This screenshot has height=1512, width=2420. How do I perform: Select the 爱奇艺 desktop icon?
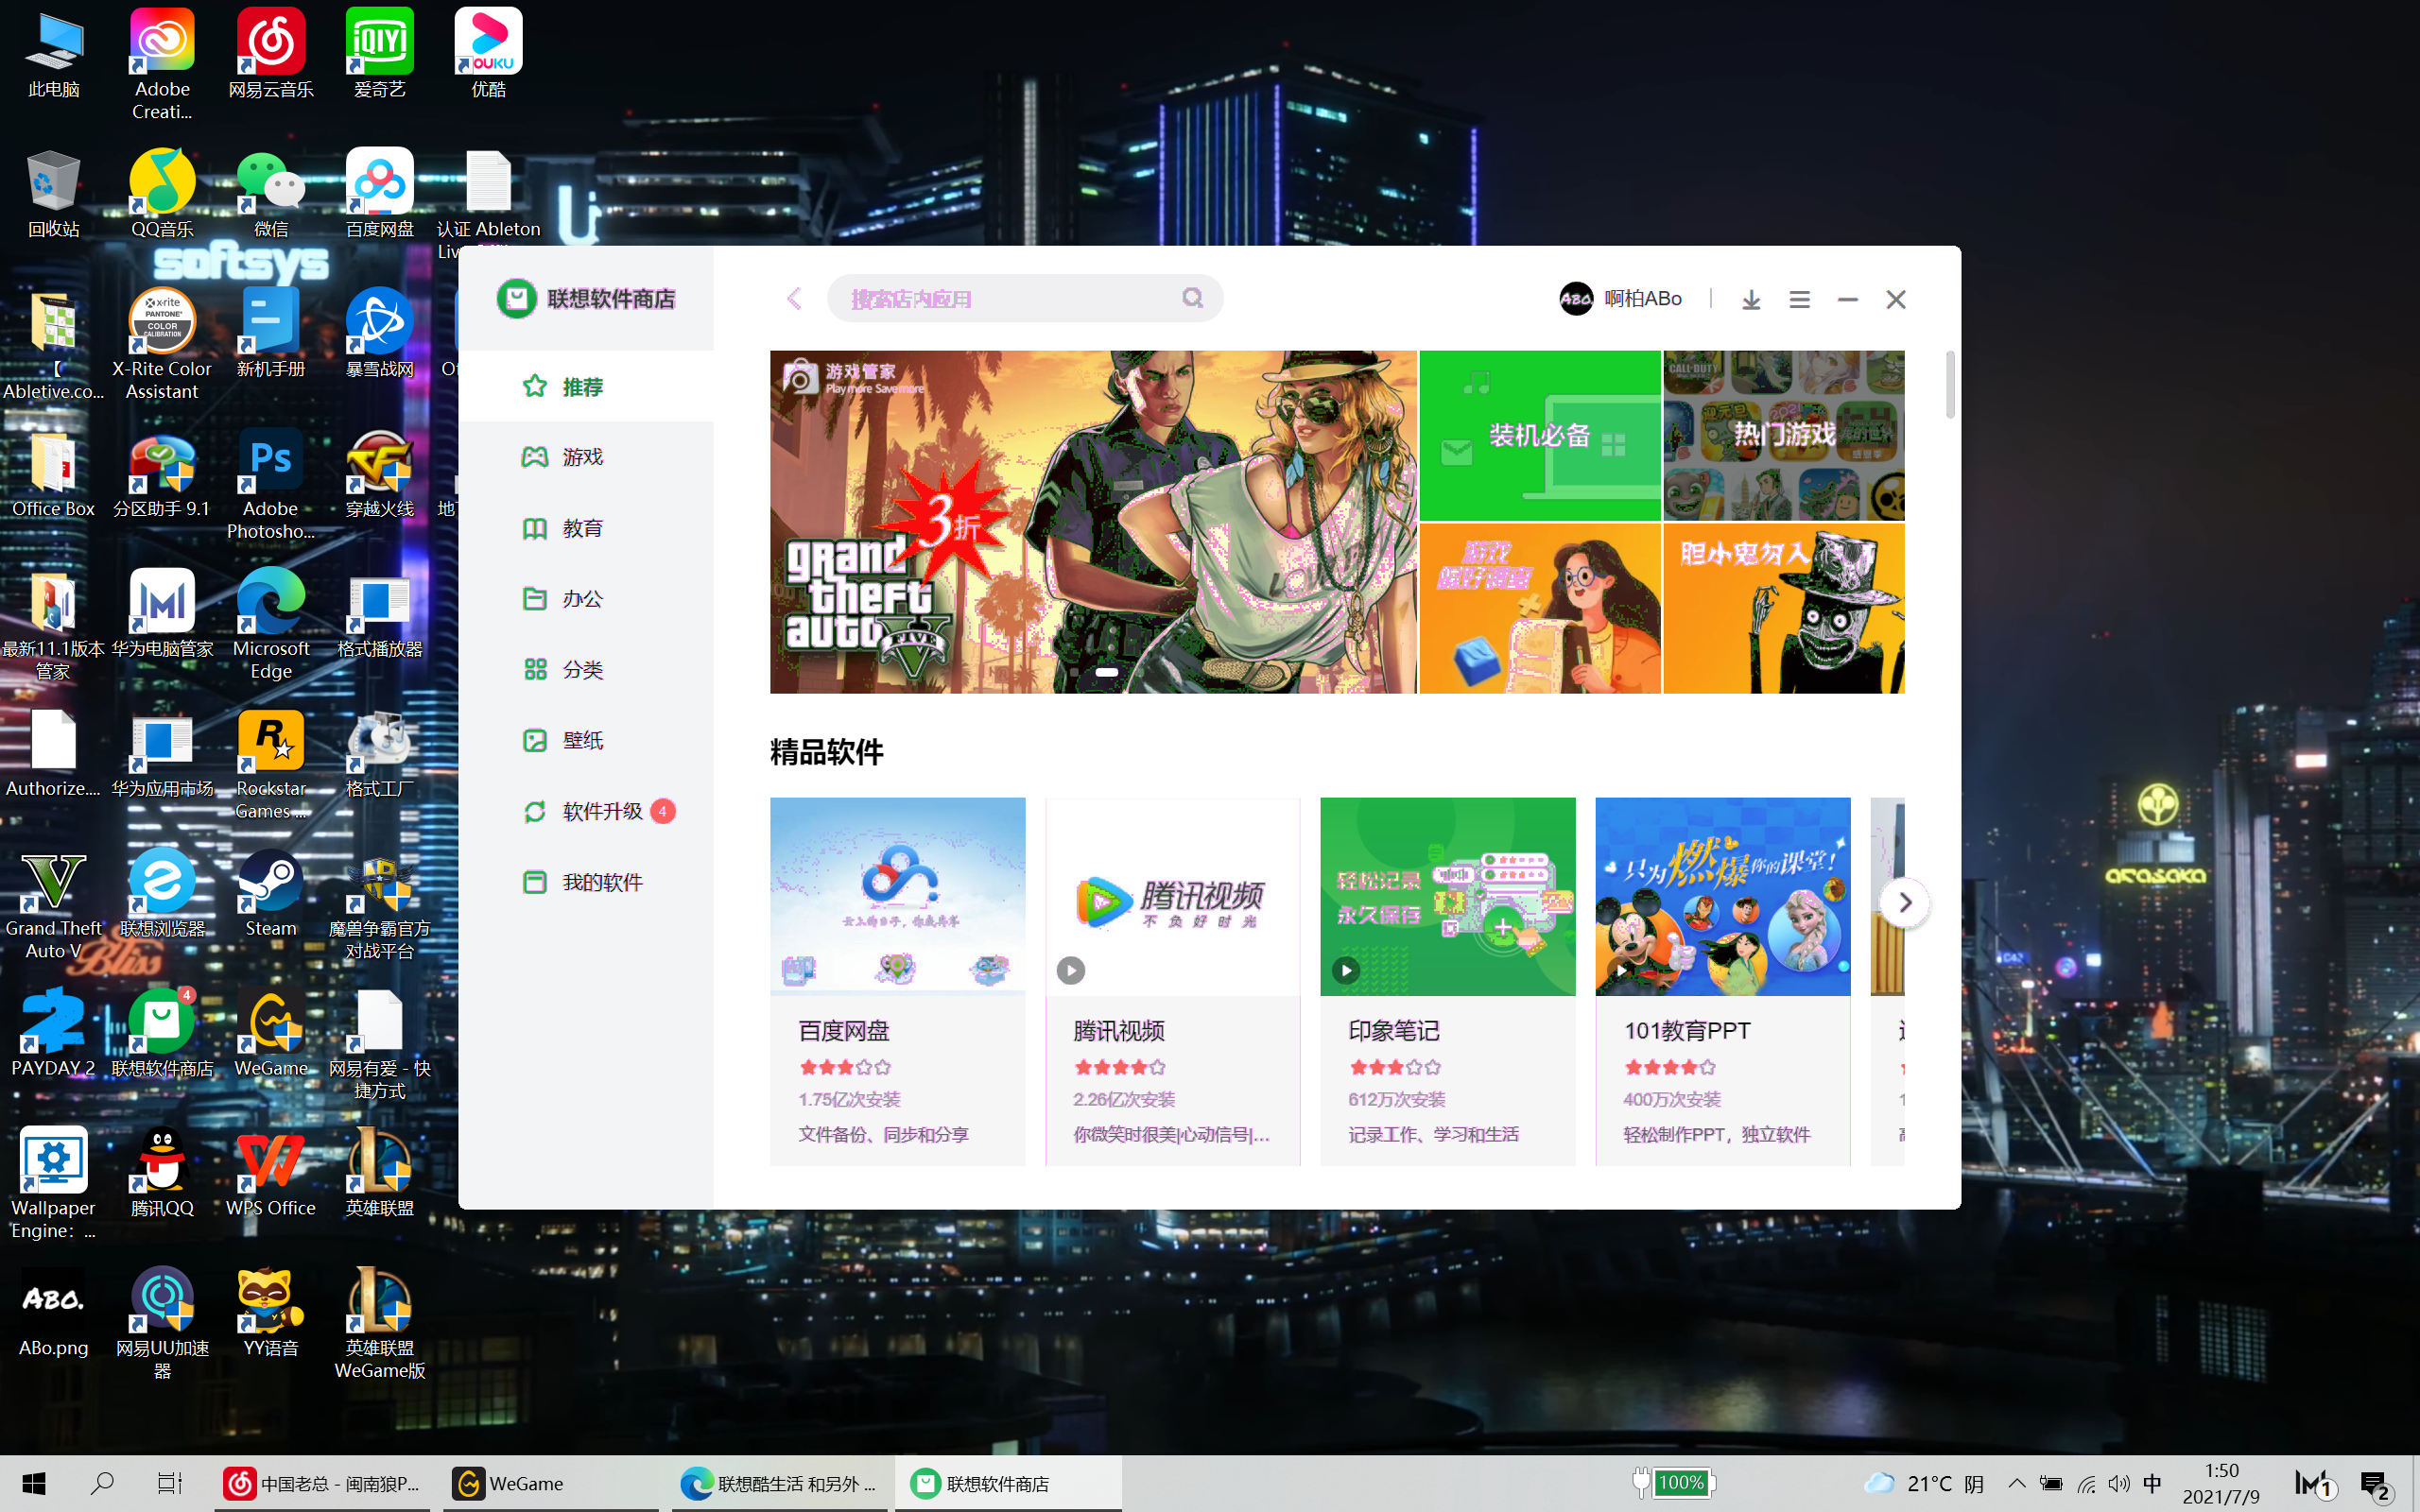pos(380,54)
